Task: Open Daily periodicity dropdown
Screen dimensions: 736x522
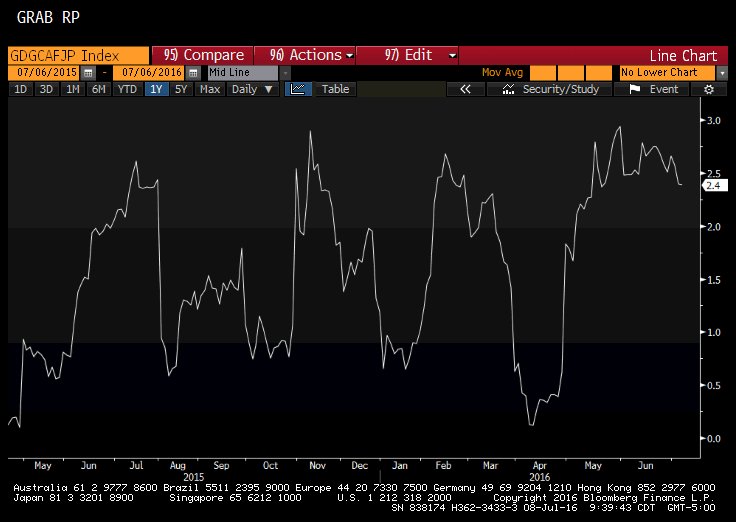Action: 253,89
